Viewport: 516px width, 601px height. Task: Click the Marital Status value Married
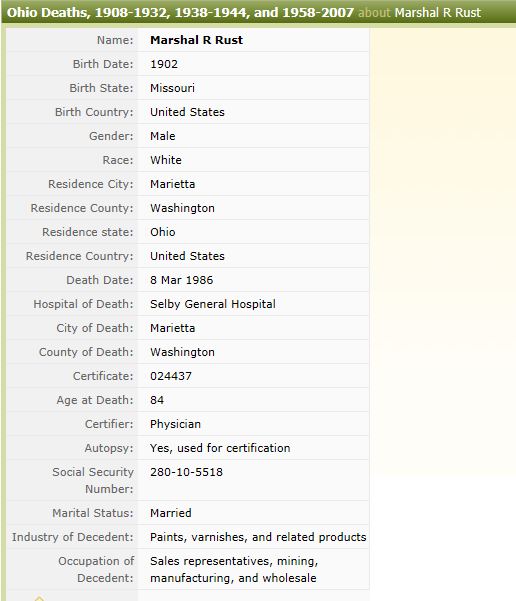click(171, 513)
